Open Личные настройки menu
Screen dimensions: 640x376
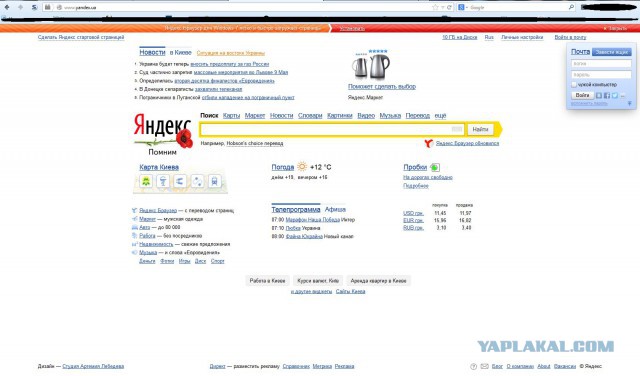522,37
